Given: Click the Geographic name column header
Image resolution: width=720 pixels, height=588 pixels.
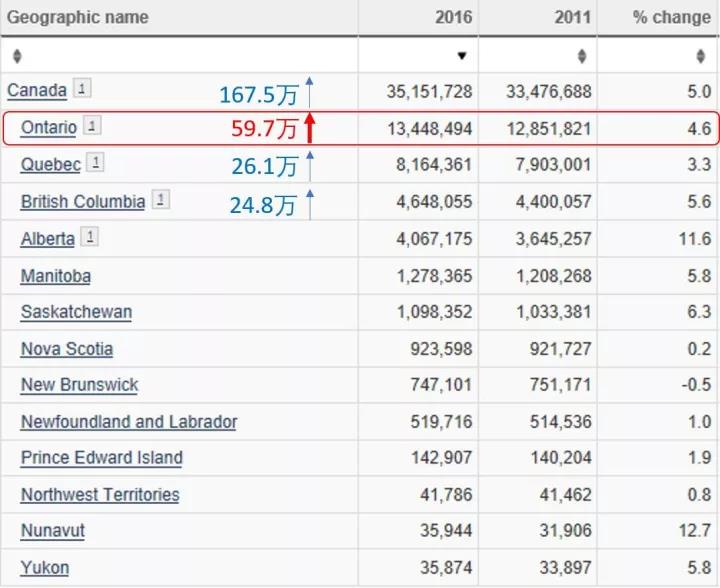Looking at the screenshot, I should click(78, 17).
